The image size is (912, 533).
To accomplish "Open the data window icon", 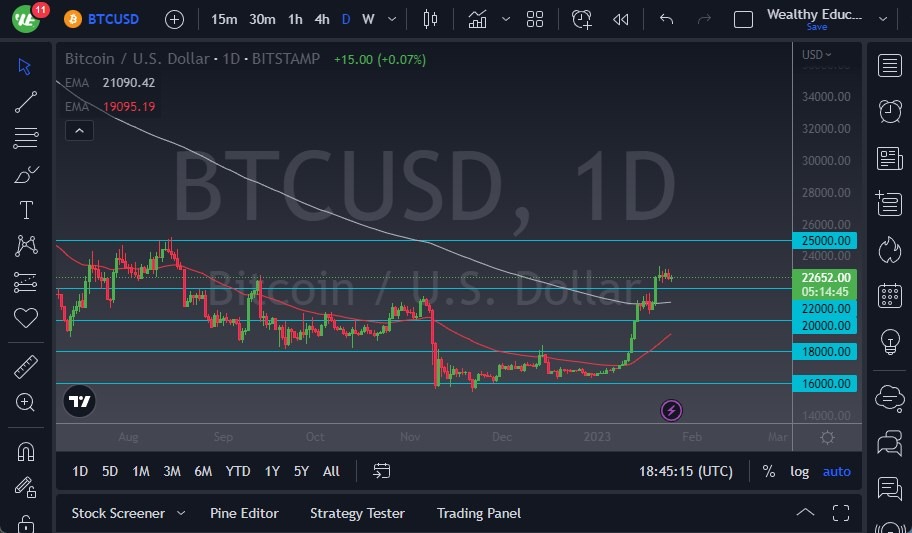I will pyautogui.click(x=889, y=204).
